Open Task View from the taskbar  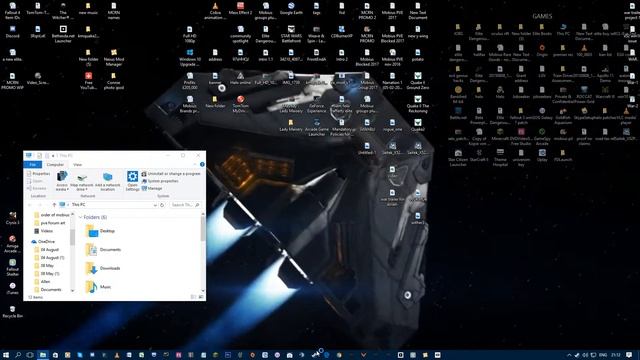click(x=30, y=355)
